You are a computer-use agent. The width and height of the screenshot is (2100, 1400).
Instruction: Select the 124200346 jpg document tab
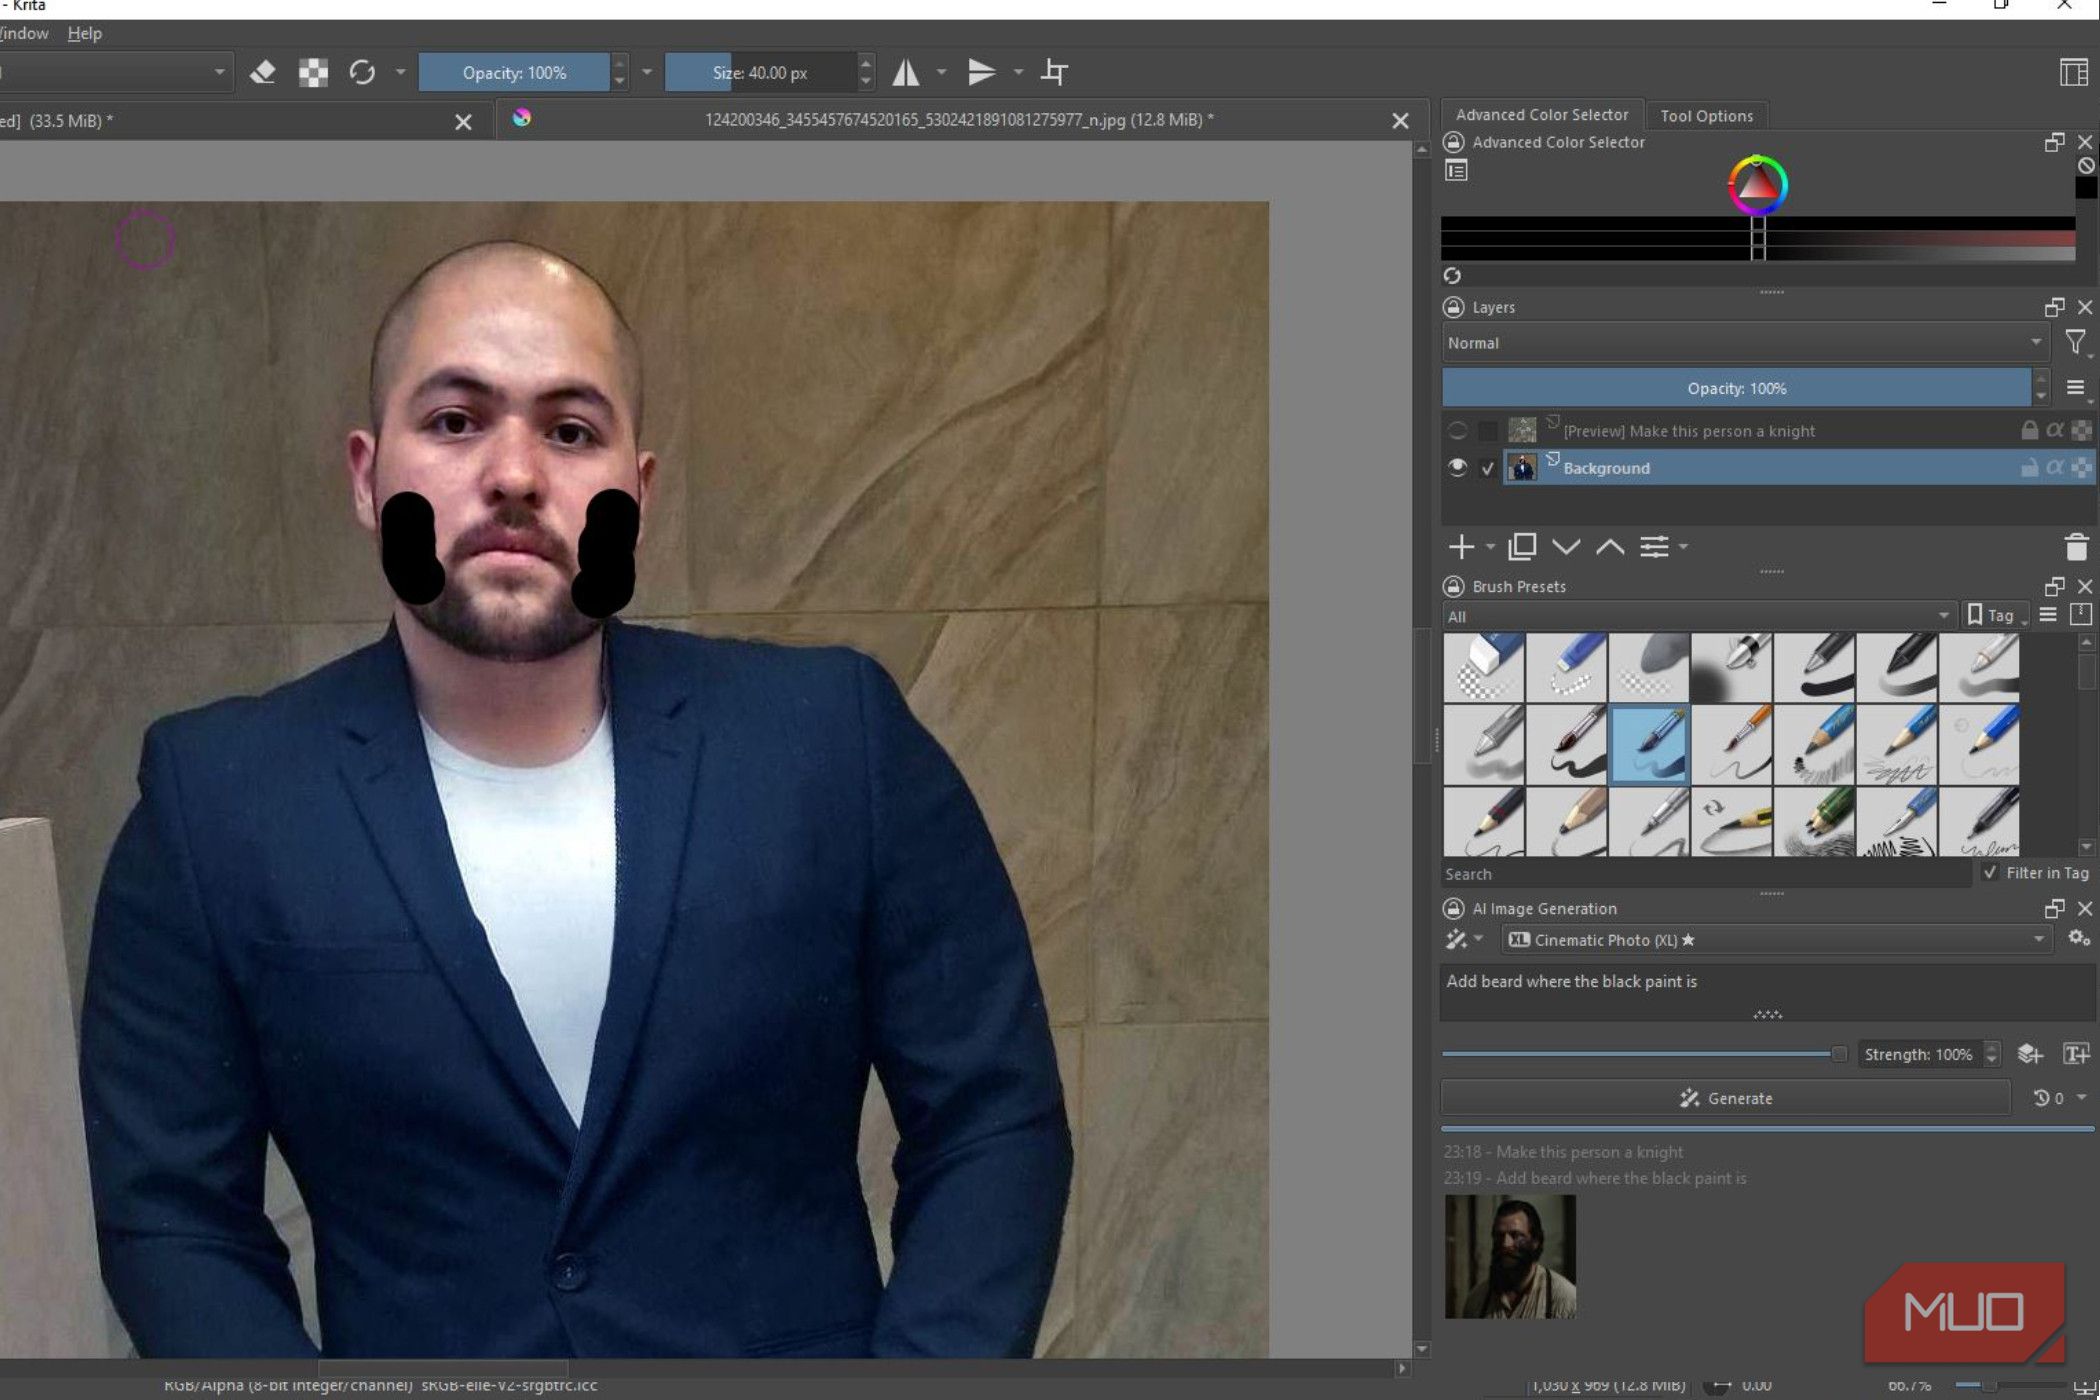coord(958,120)
